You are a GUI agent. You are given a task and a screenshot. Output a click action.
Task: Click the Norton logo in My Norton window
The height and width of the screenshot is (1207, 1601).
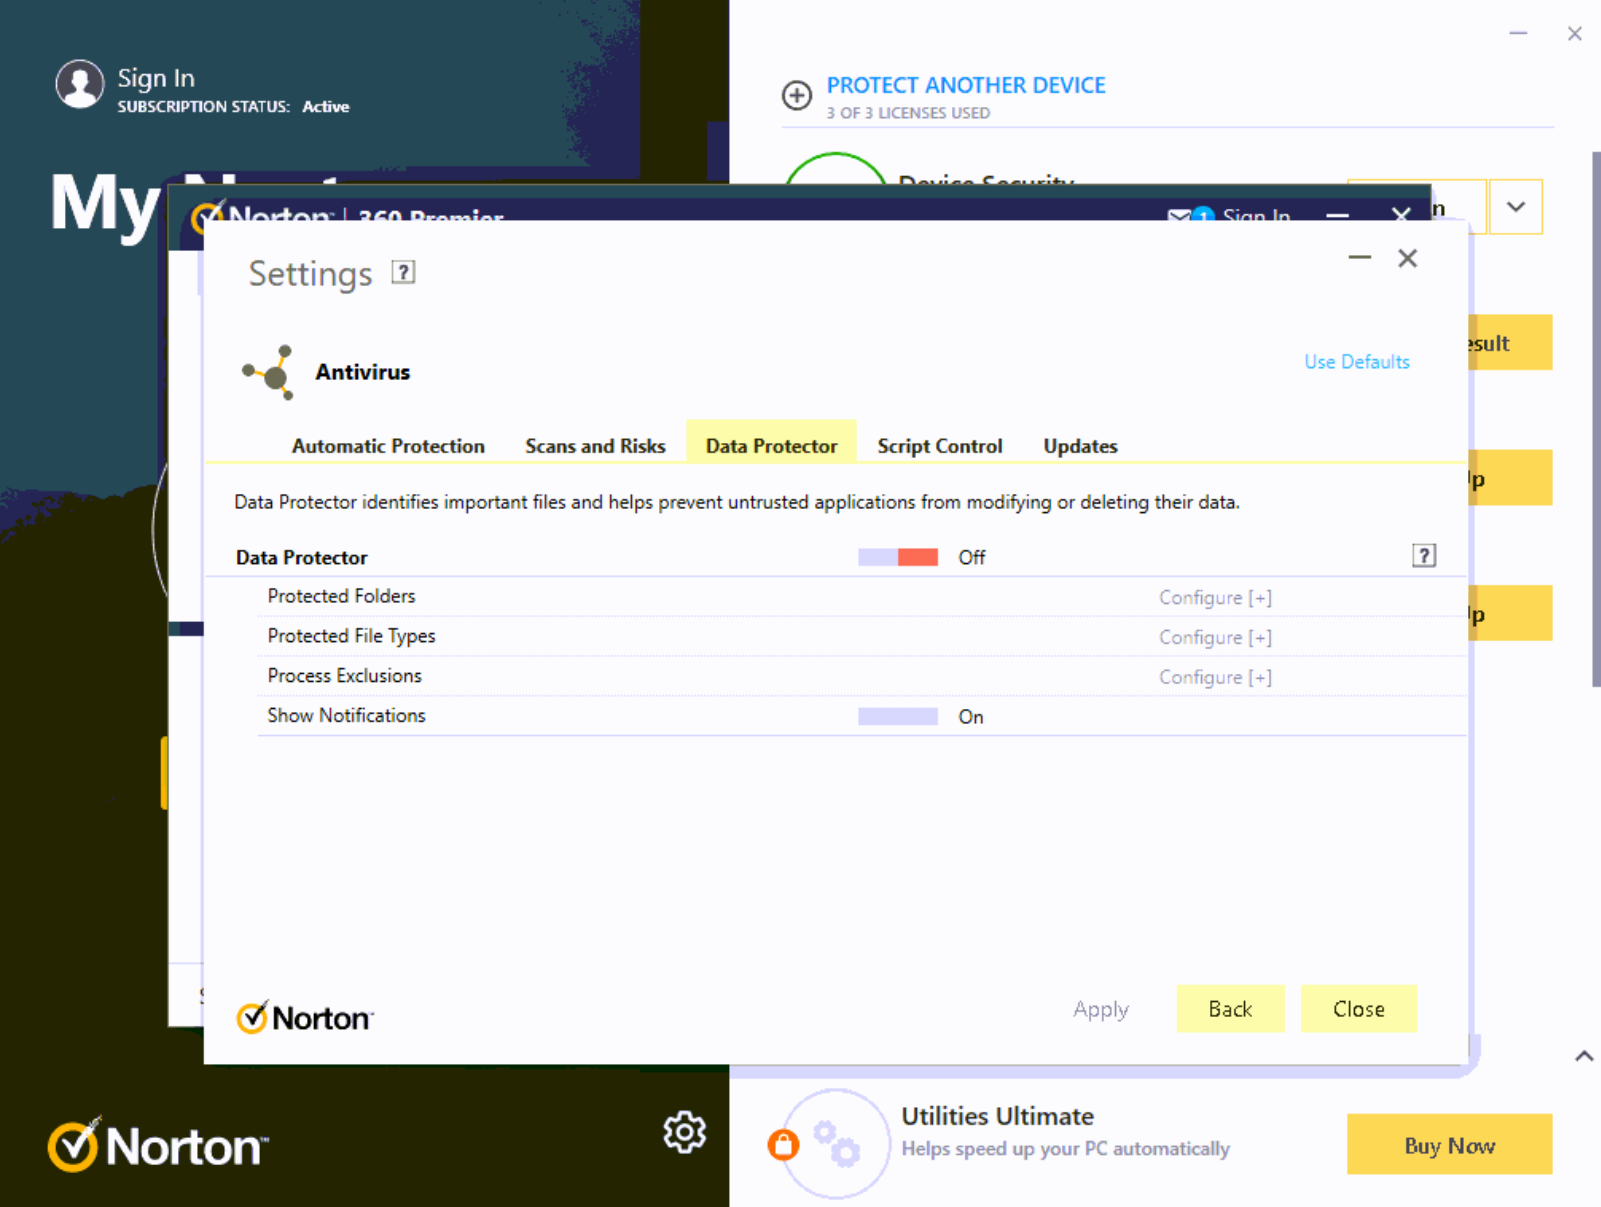click(x=158, y=1145)
